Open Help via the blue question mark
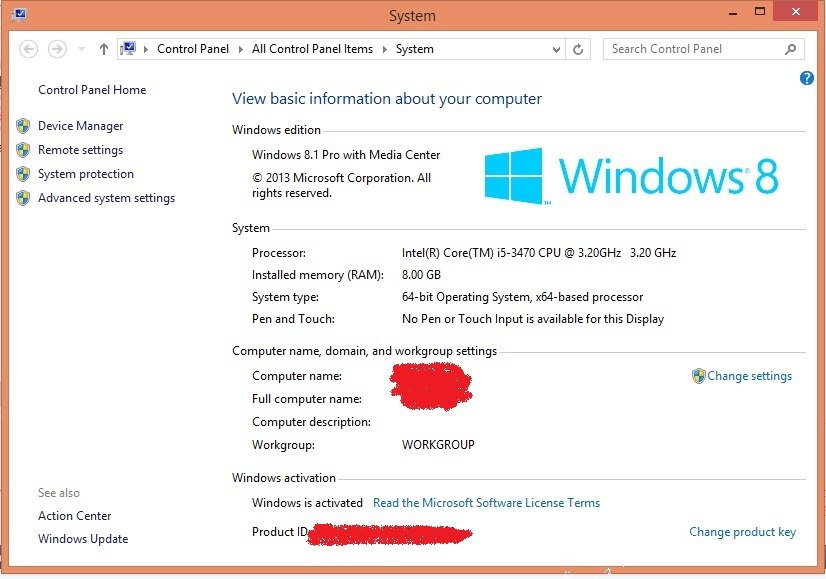 coord(807,78)
